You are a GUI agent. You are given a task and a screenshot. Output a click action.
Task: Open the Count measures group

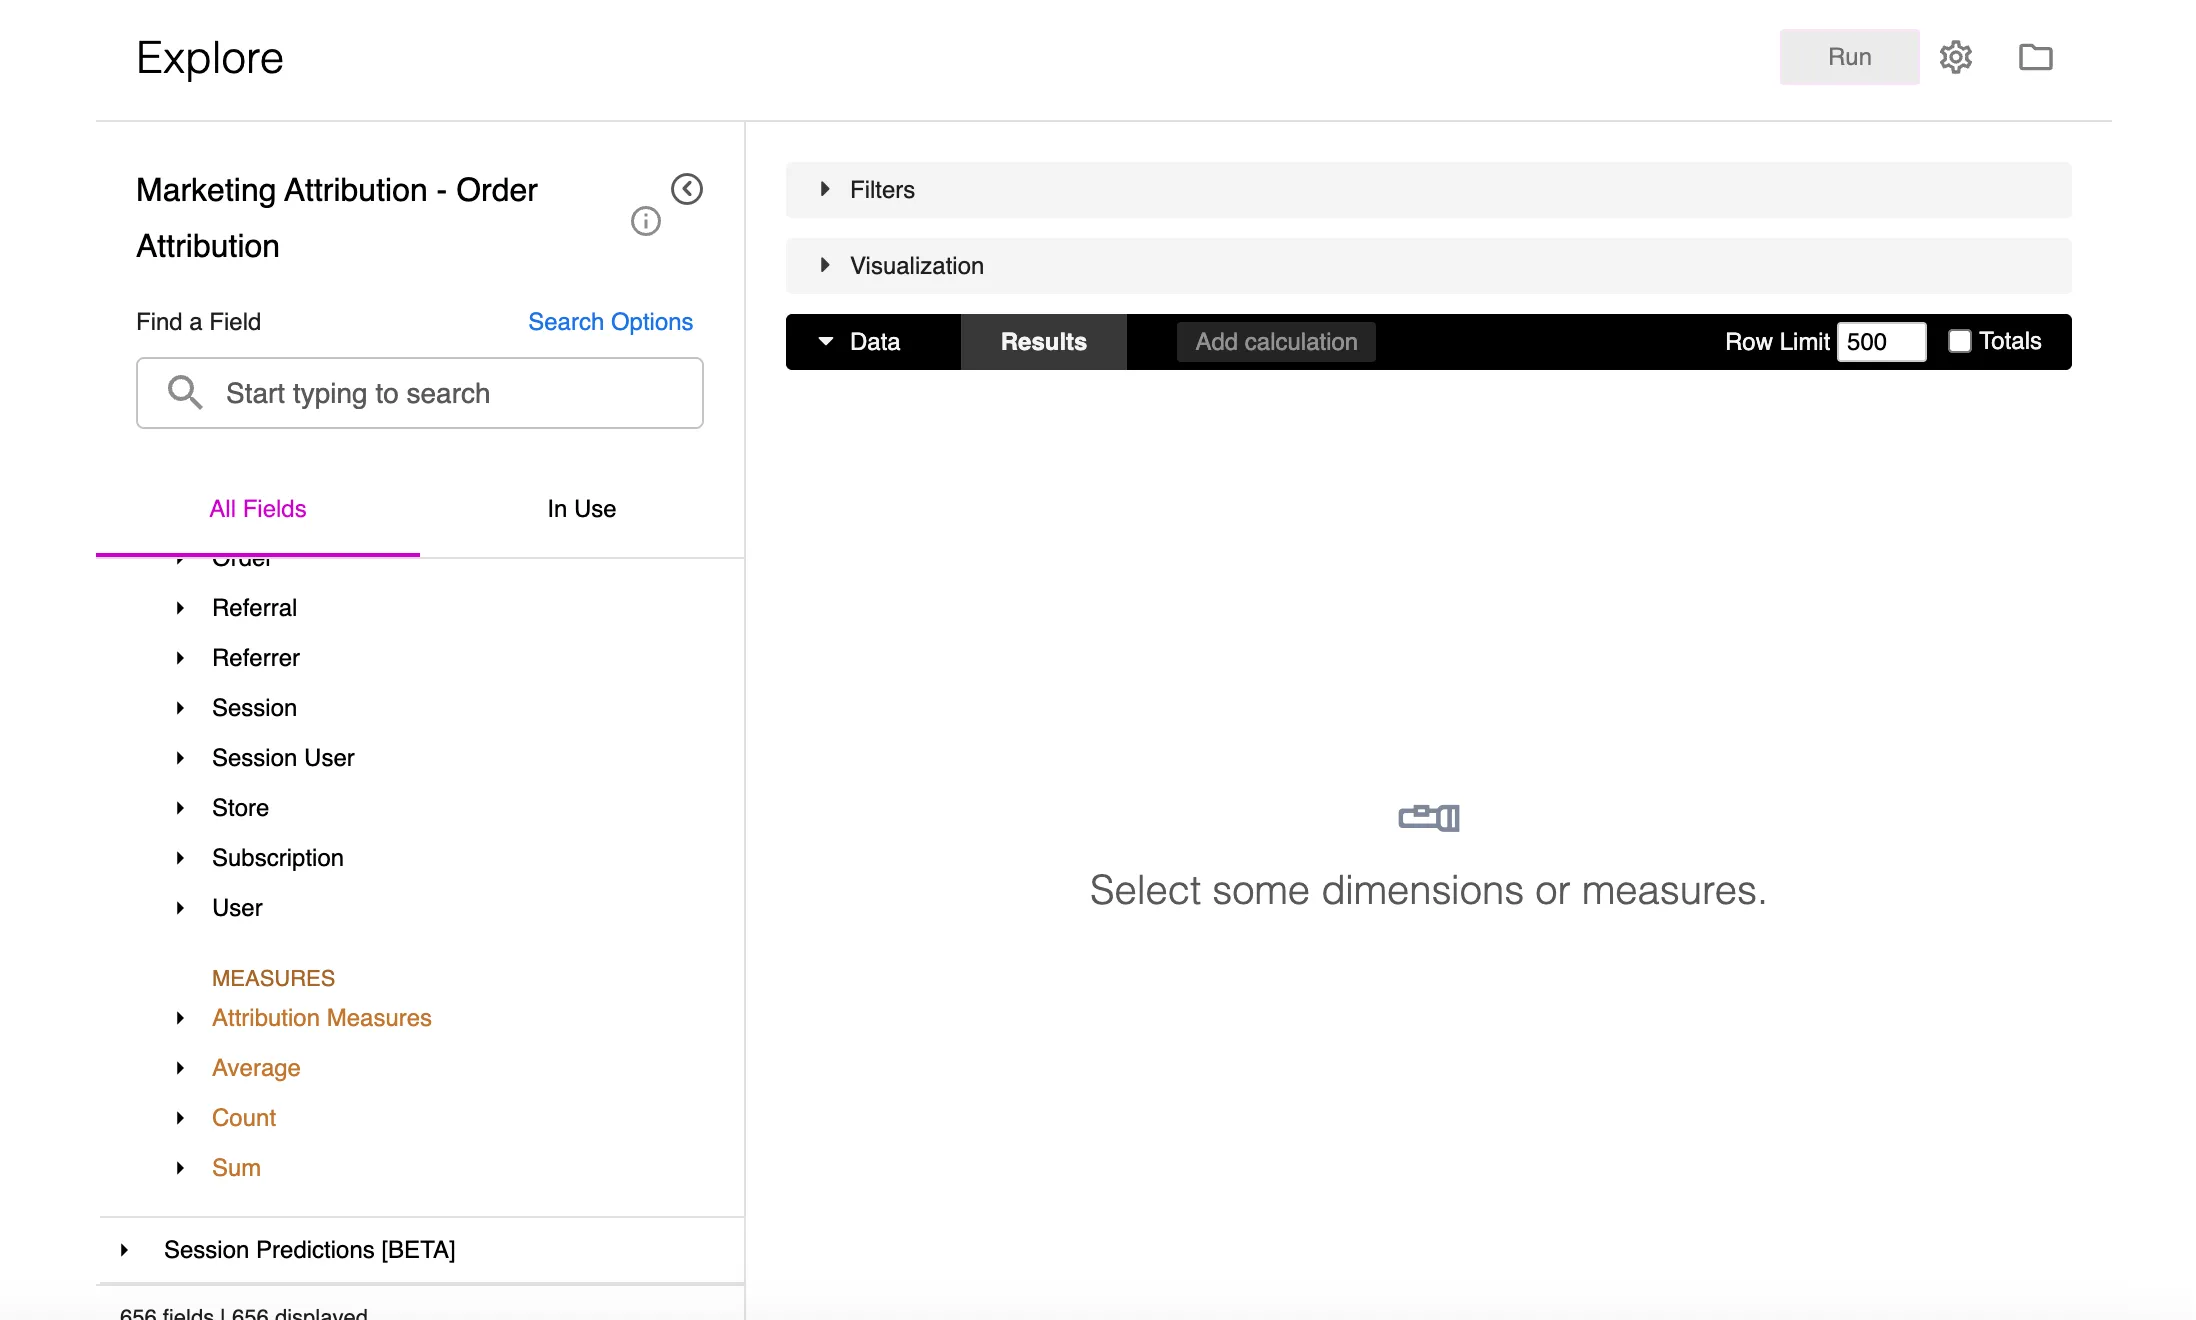[243, 1118]
